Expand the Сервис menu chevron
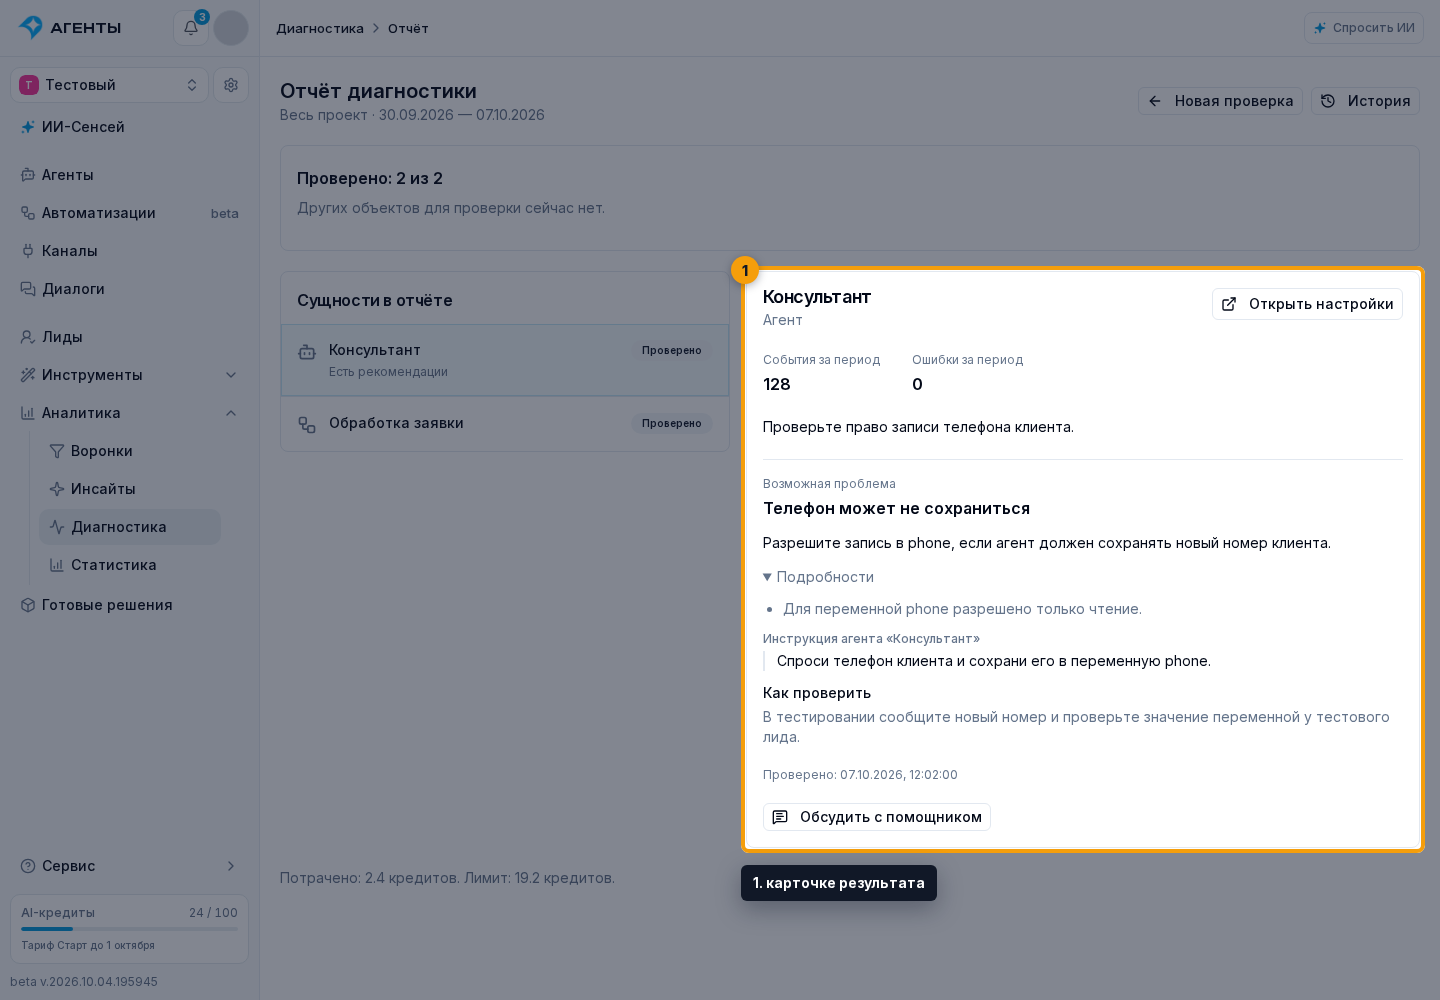Screen dimensions: 1440x1000 (x=231, y=866)
